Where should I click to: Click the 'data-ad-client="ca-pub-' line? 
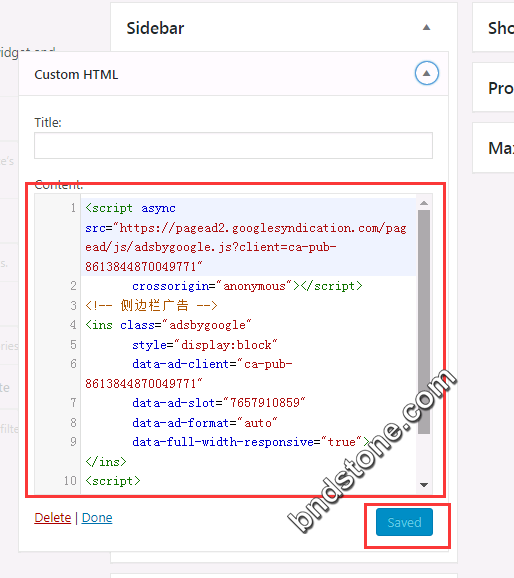[212, 364]
